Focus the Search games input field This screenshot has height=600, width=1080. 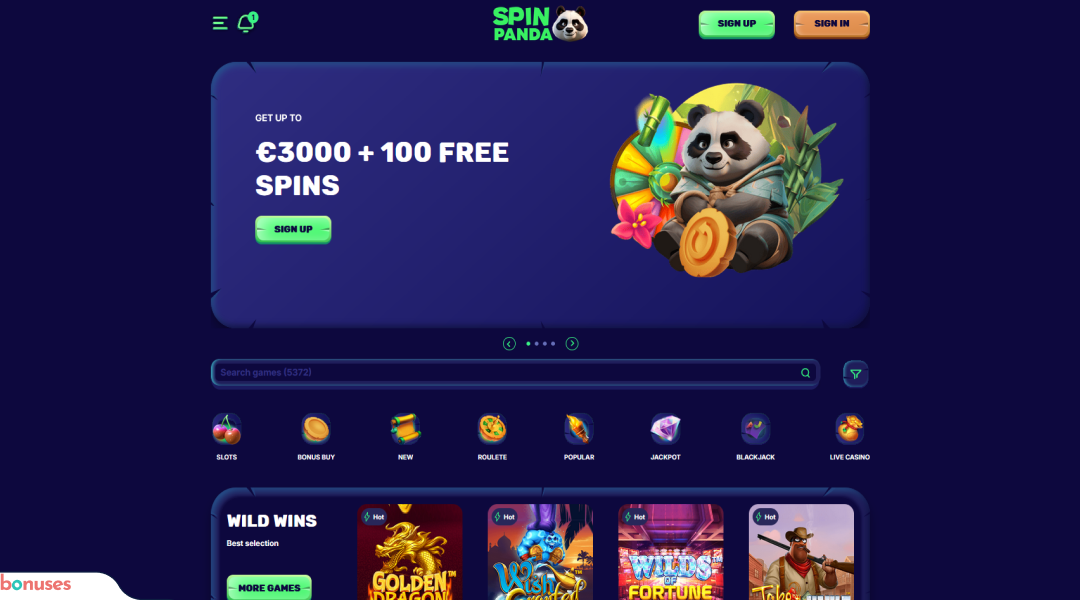coord(515,373)
